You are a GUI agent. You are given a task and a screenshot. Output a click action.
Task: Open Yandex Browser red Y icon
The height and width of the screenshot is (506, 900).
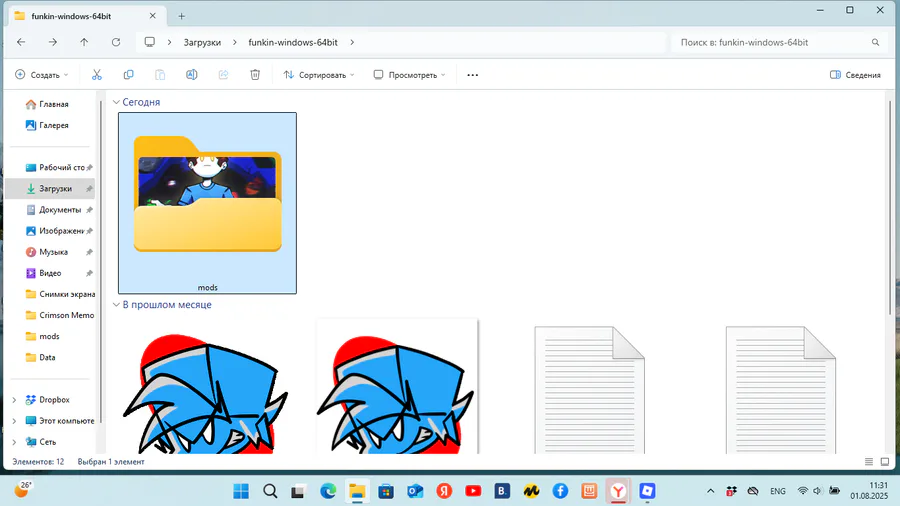[618, 491]
